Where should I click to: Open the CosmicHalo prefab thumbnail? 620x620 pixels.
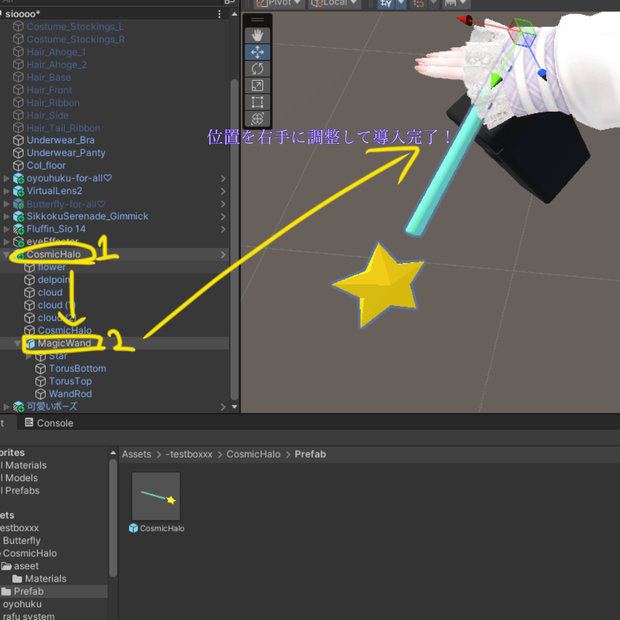(156, 496)
